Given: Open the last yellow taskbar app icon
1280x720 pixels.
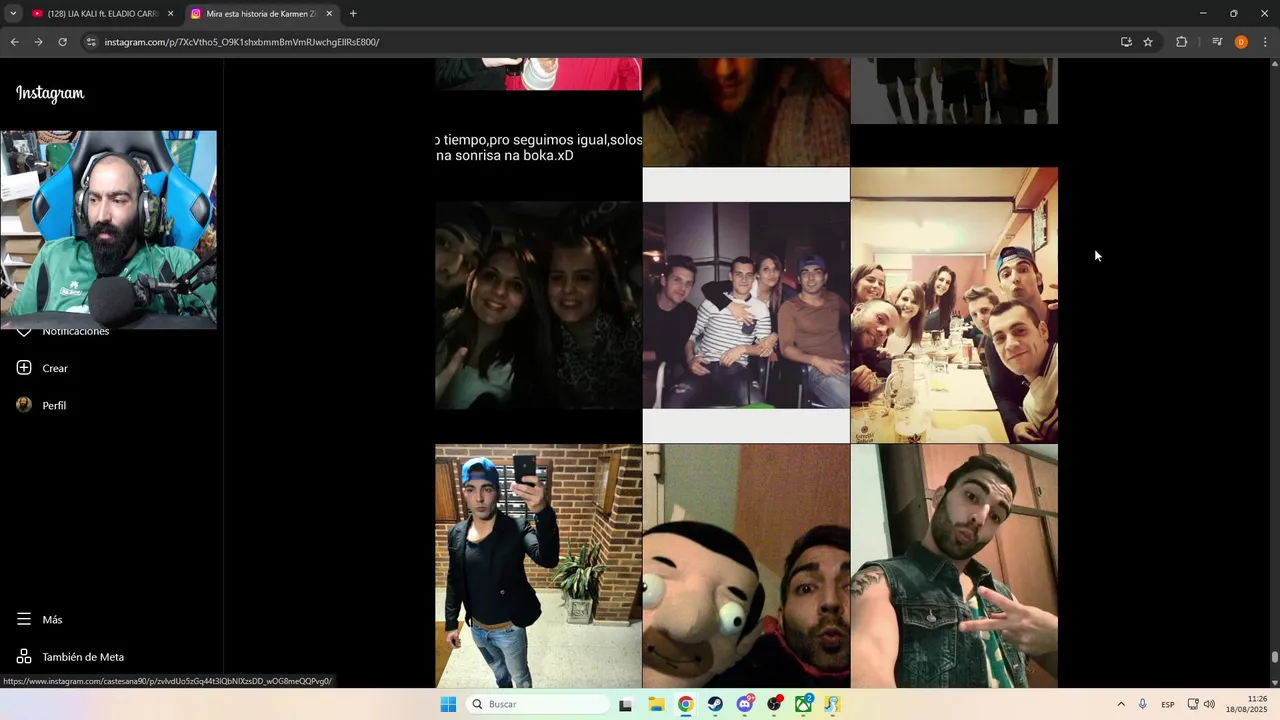Looking at the screenshot, I should pyautogui.click(x=832, y=704).
